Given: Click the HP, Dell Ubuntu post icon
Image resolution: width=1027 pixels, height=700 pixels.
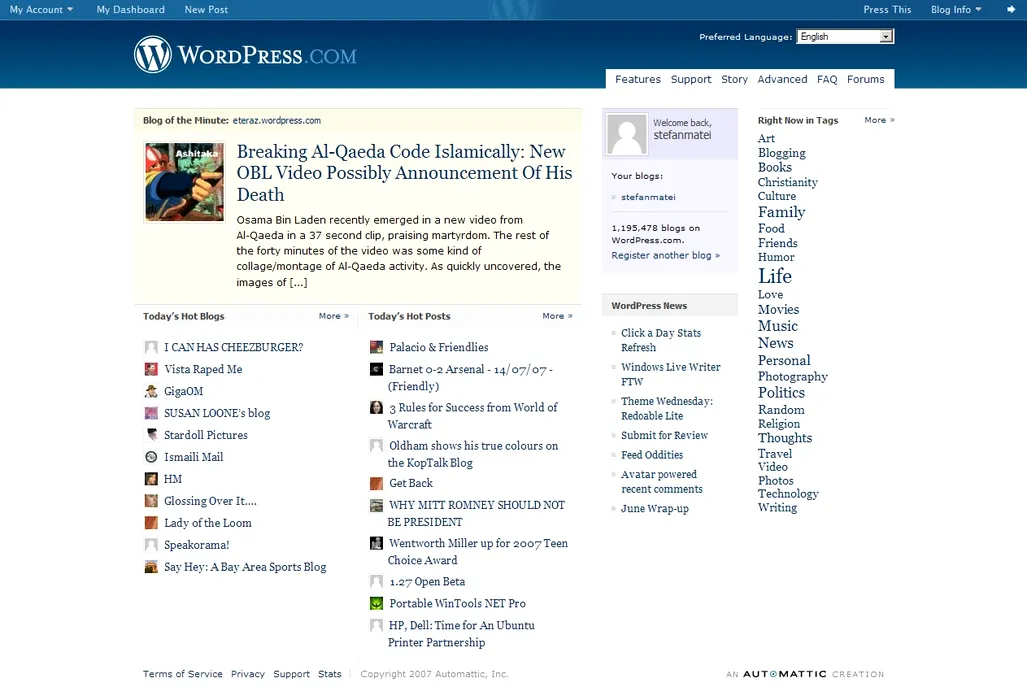Looking at the screenshot, I should point(377,625).
